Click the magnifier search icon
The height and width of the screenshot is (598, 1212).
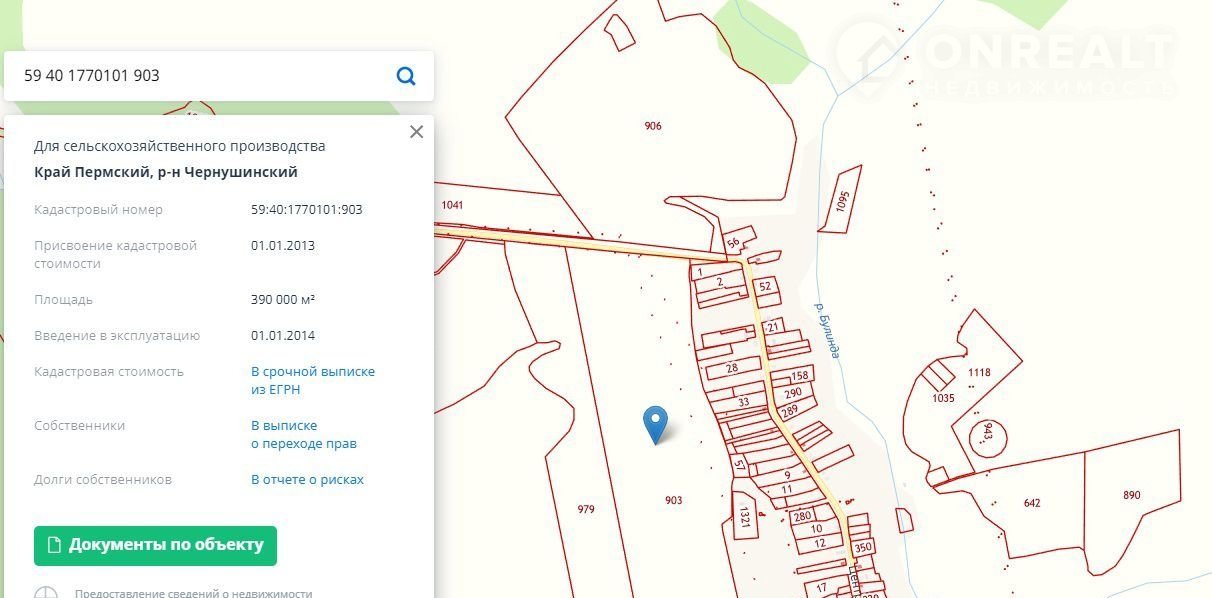(x=406, y=76)
